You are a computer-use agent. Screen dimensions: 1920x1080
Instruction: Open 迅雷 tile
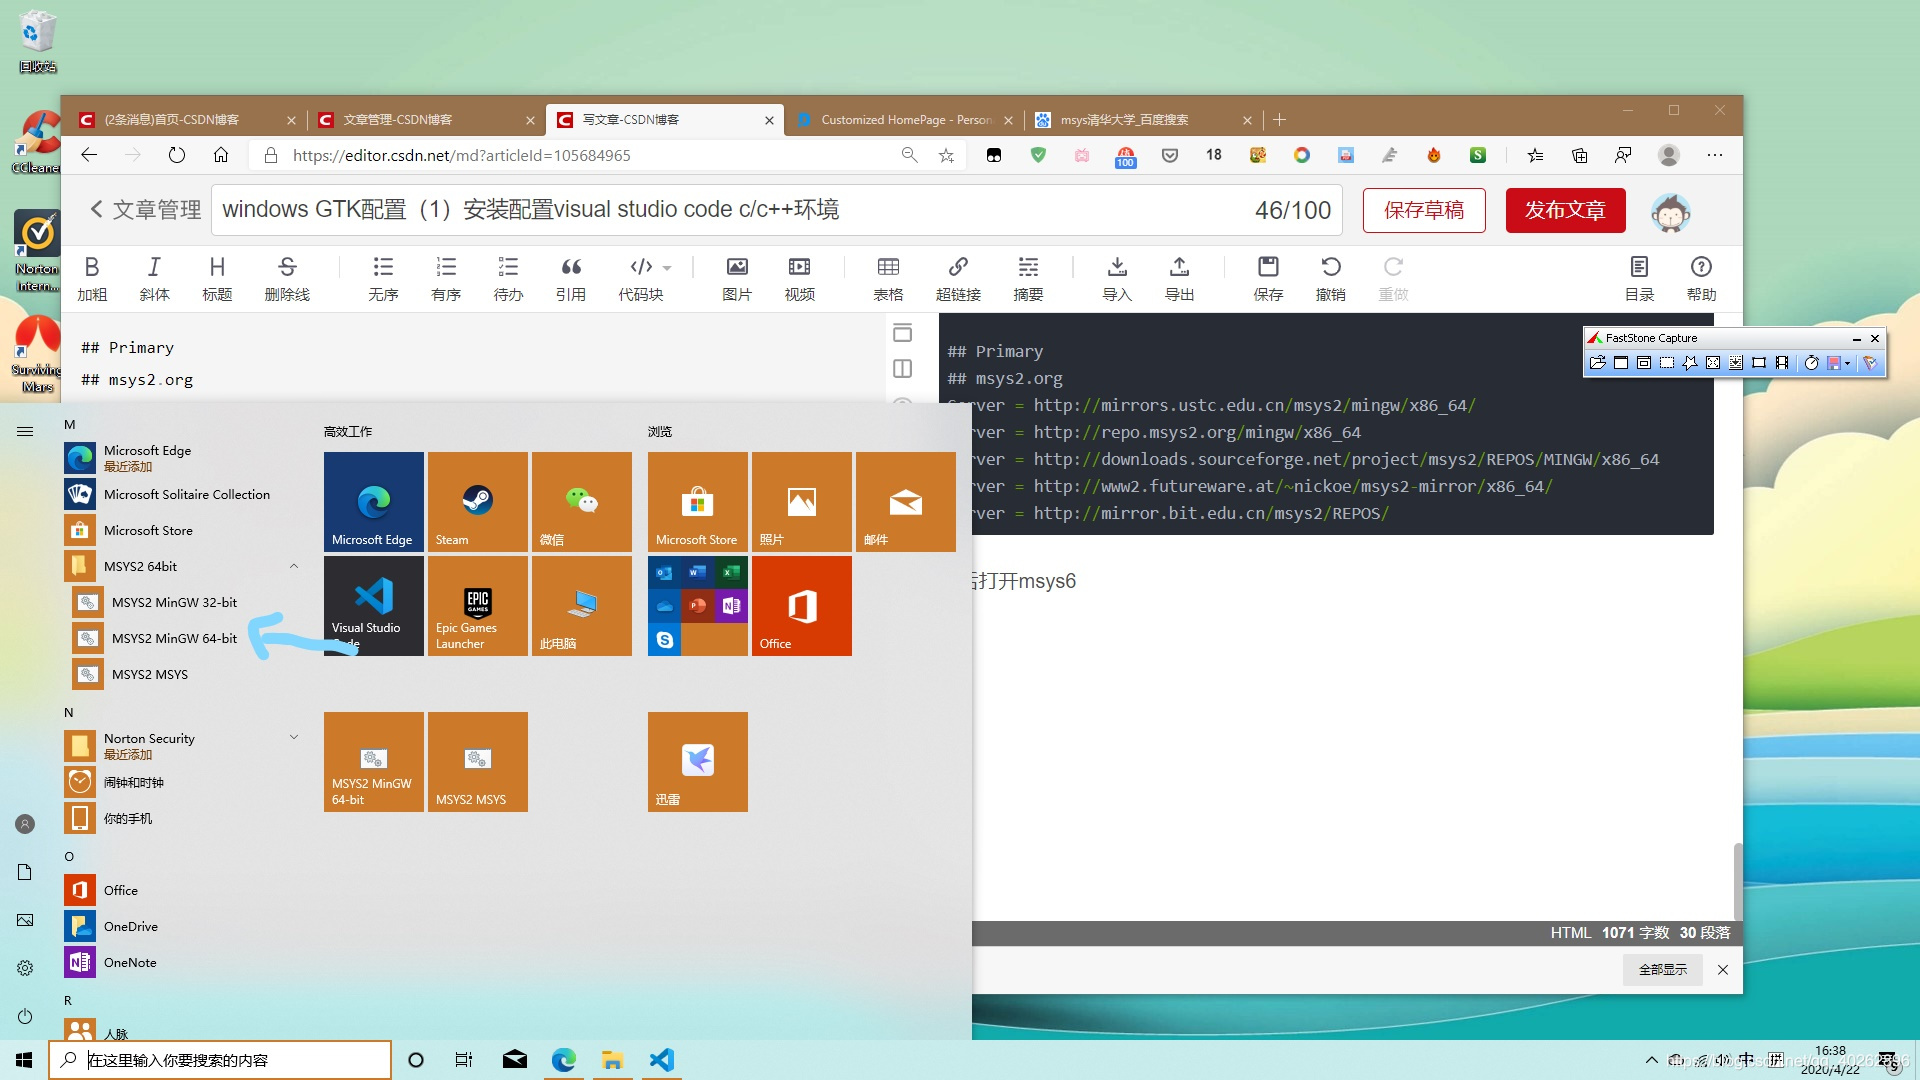coord(698,762)
